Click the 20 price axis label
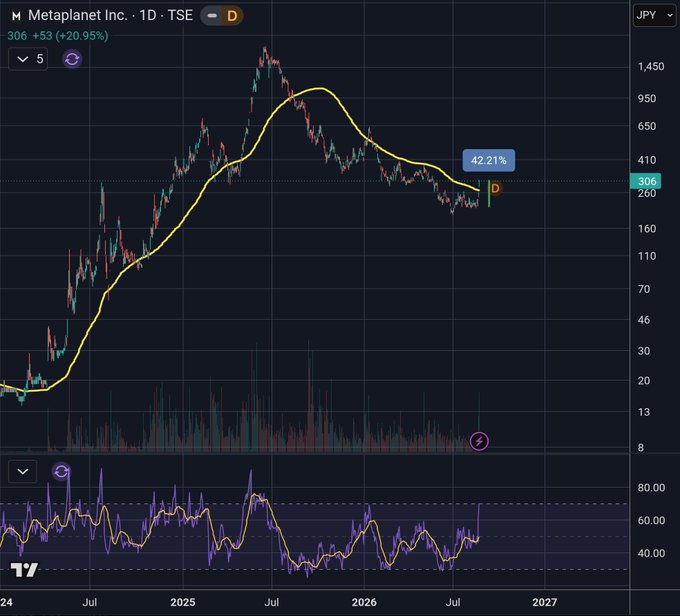680x616 pixels. point(644,381)
